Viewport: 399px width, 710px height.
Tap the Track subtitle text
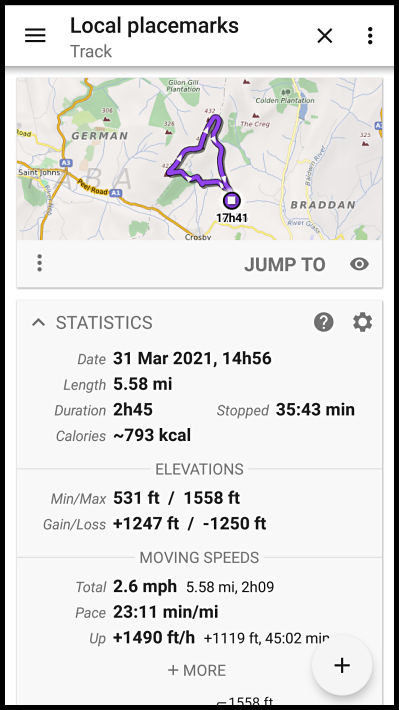(91, 51)
